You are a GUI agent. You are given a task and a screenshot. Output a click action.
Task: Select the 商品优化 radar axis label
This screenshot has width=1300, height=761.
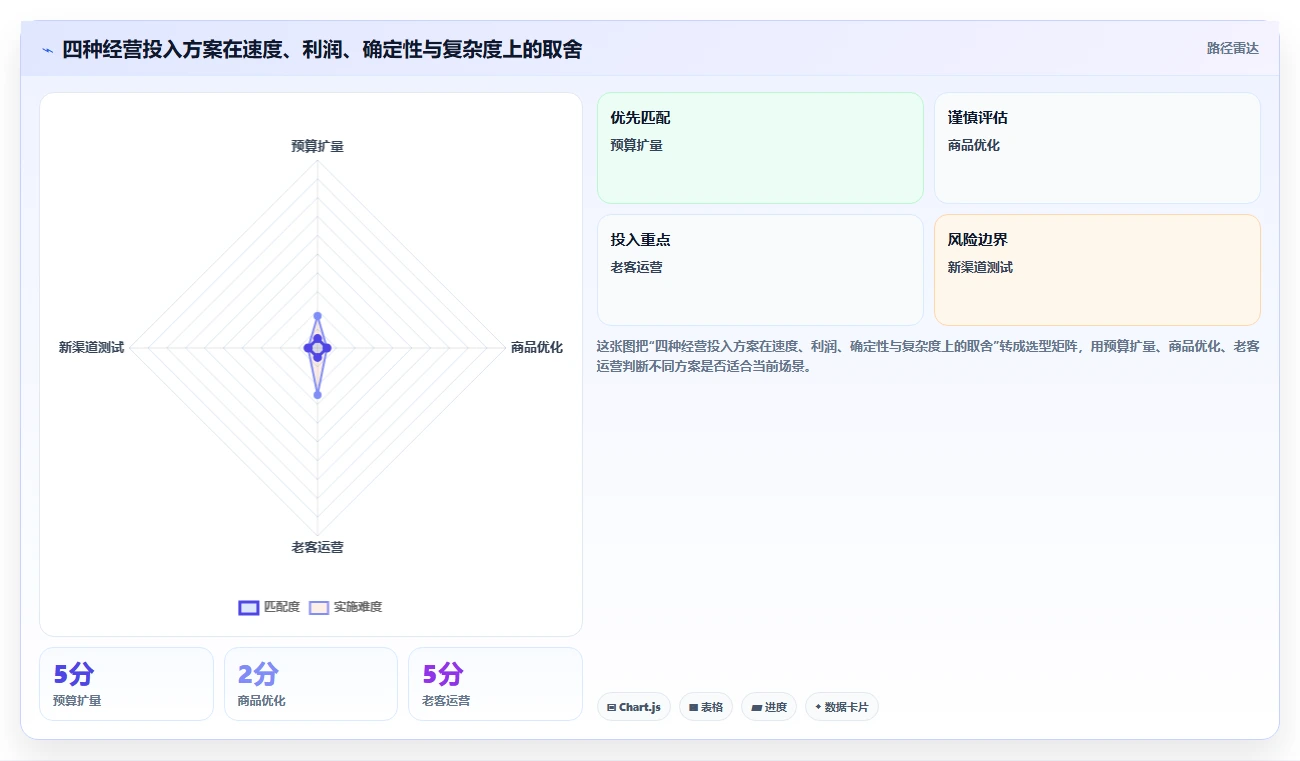537,347
